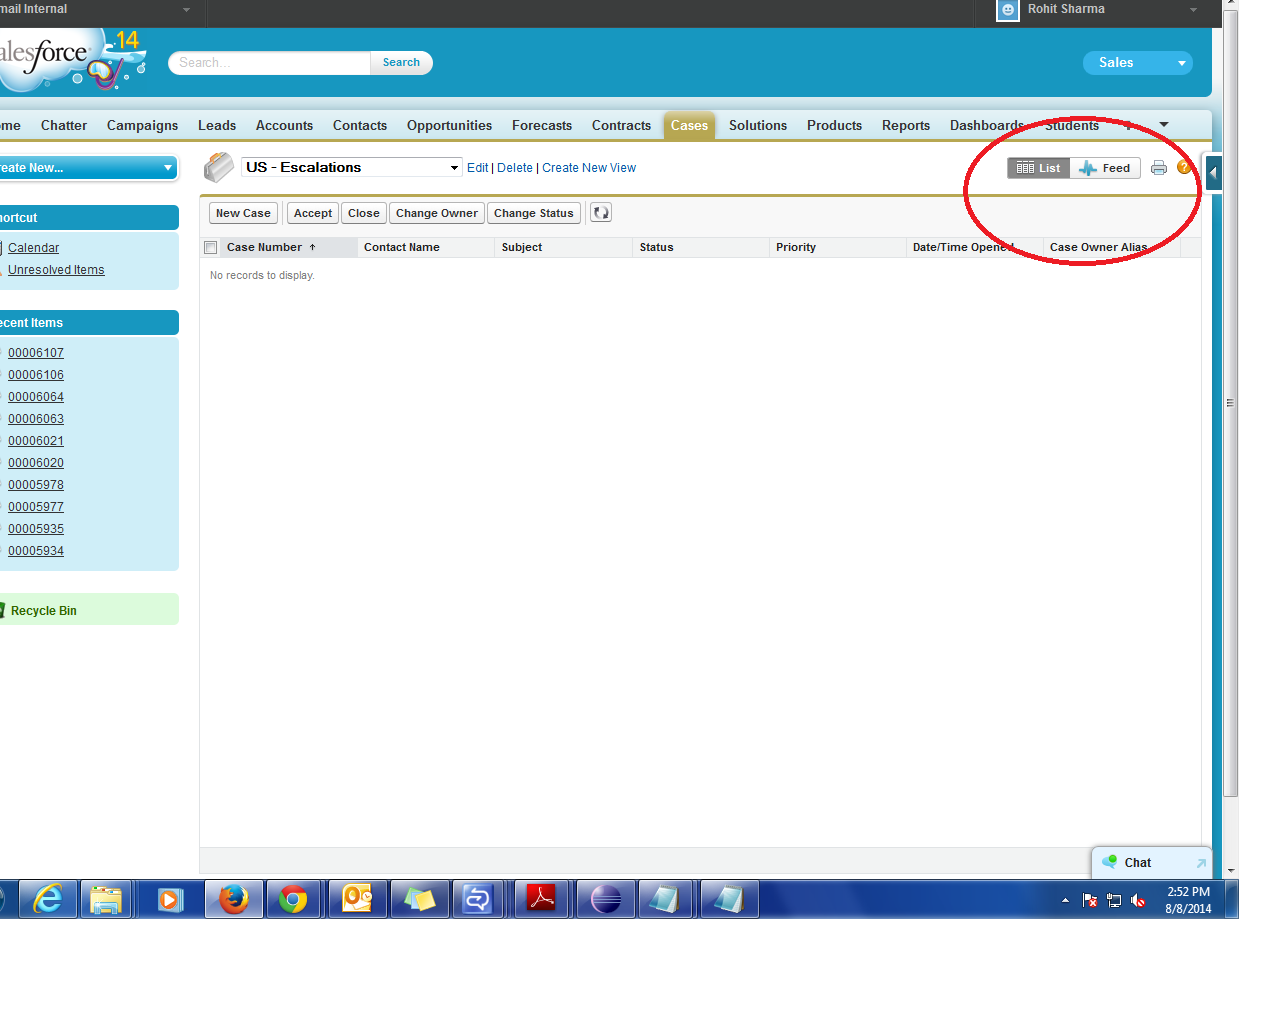Click the Change Owner button
Image resolution: width=1280 pixels, height=1024 pixels.
click(x=437, y=213)
